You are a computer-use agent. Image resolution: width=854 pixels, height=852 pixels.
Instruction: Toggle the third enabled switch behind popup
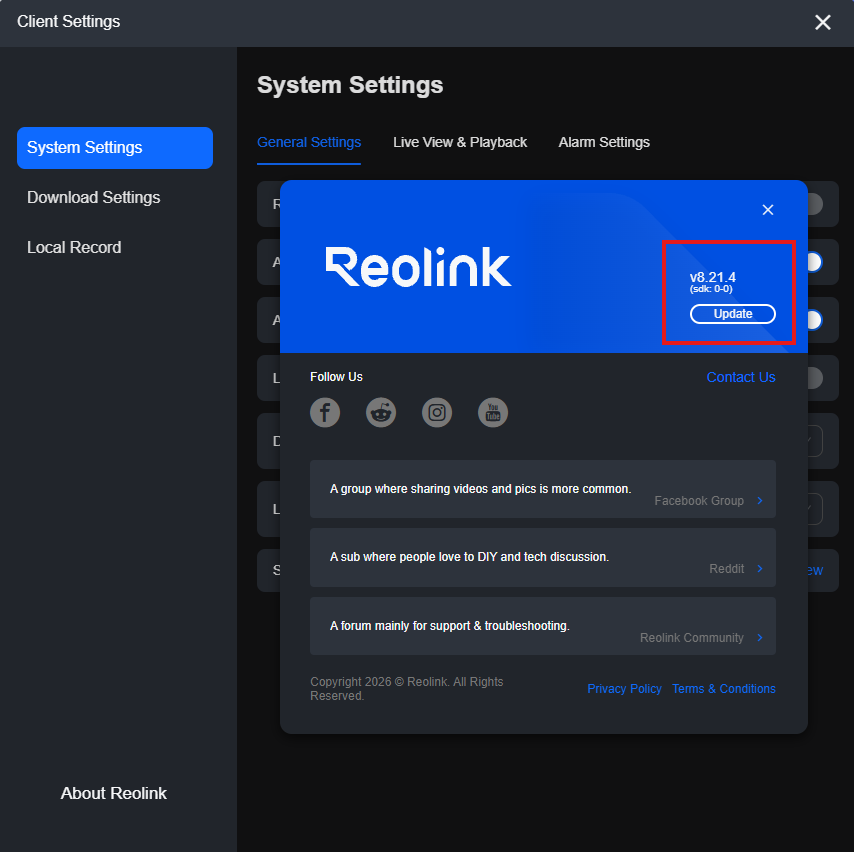815,320
